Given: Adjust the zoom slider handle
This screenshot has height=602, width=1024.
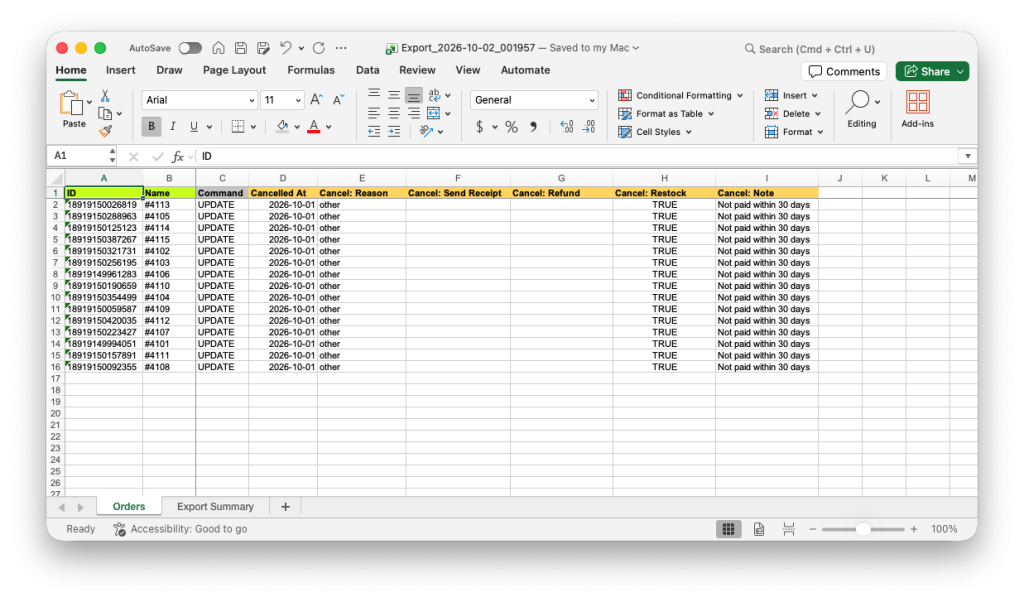Looking at the screenshot, I should [x=863, y=529].
